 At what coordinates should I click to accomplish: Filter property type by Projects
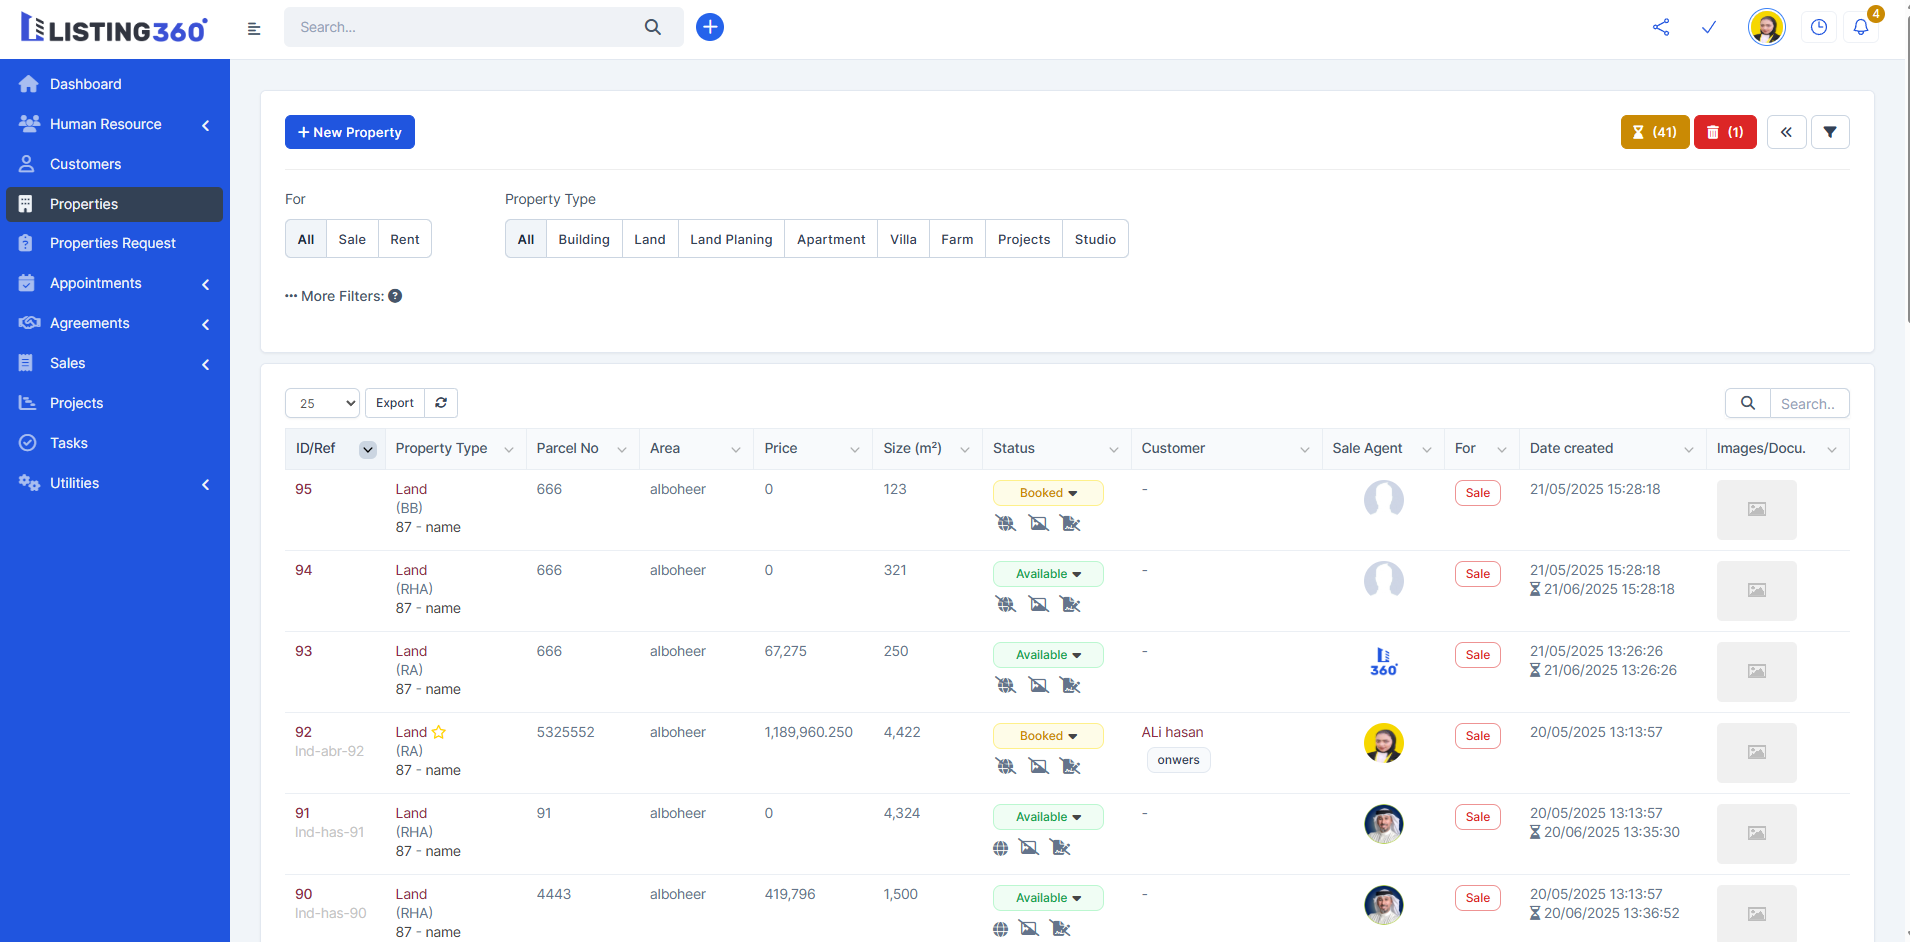click(1024, 239)
